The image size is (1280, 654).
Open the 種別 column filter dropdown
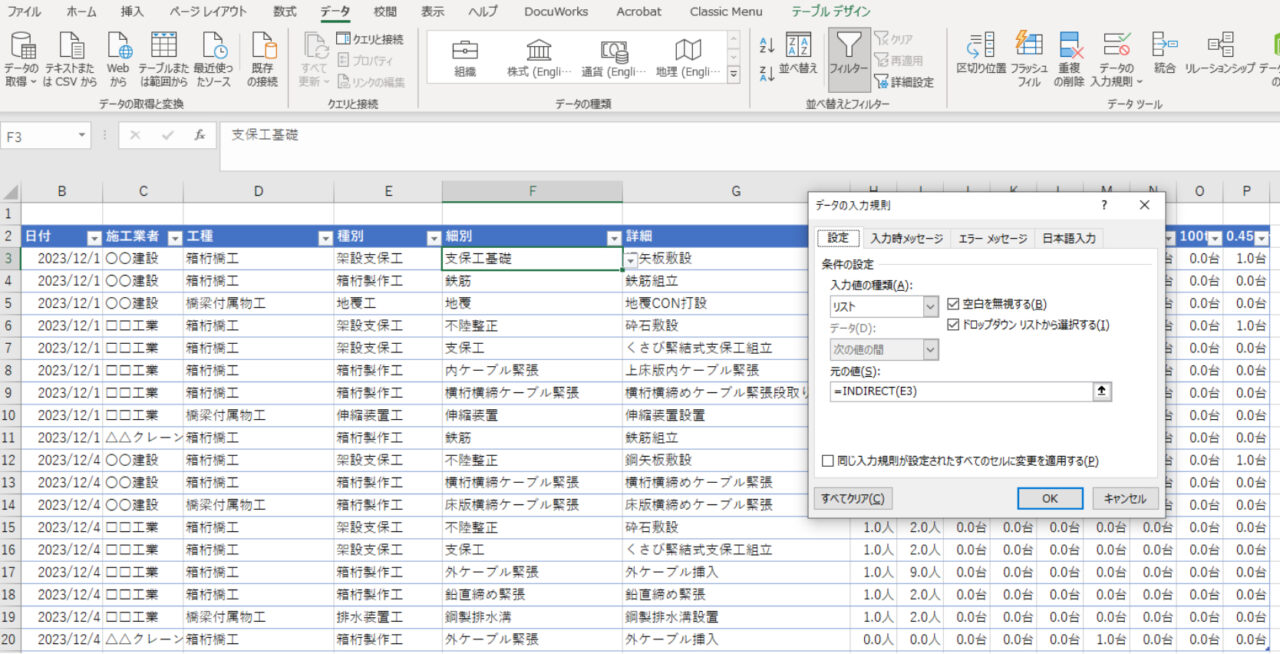433,237
